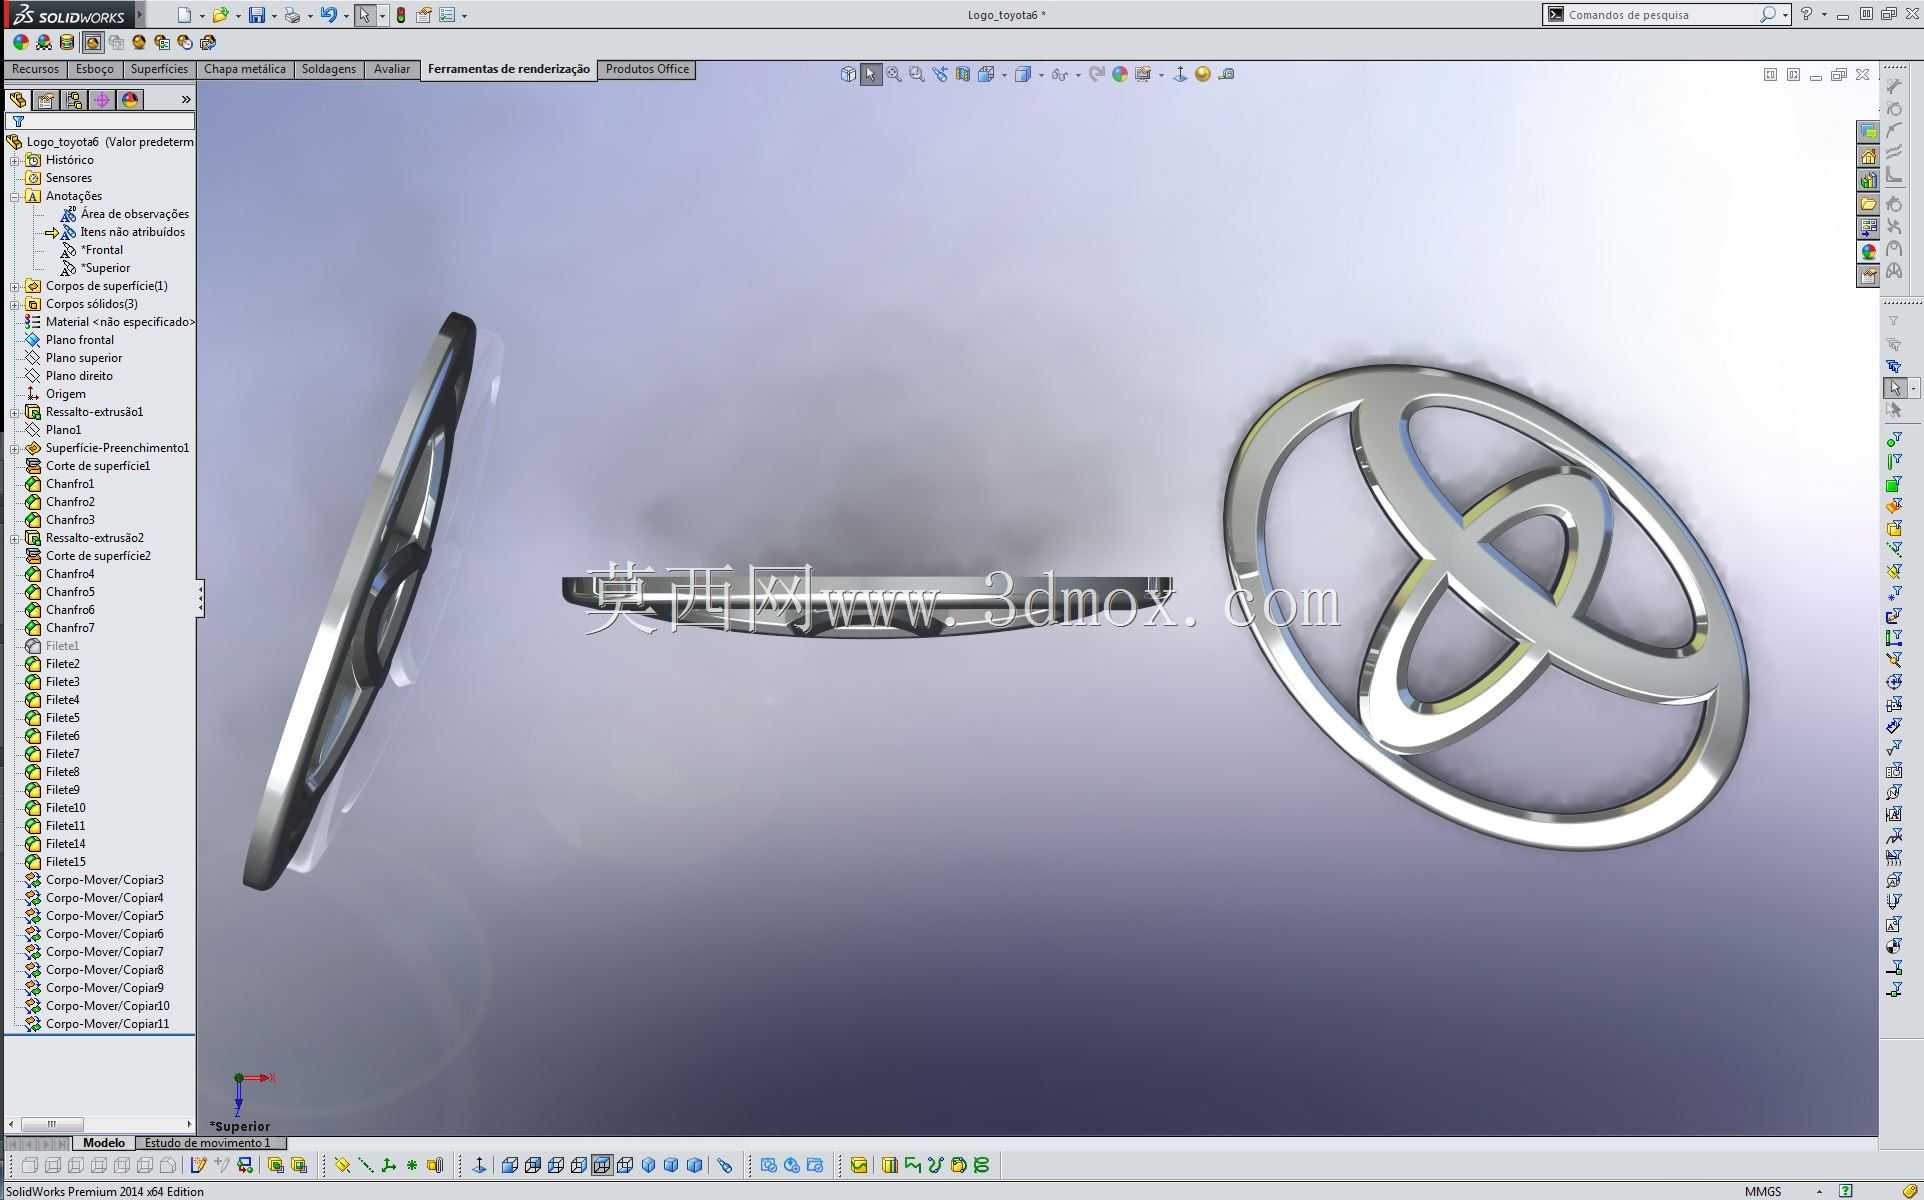Viewport: 1924px width, 1200px height.
Task: Click the Open file folder icon
Action: 220,15
